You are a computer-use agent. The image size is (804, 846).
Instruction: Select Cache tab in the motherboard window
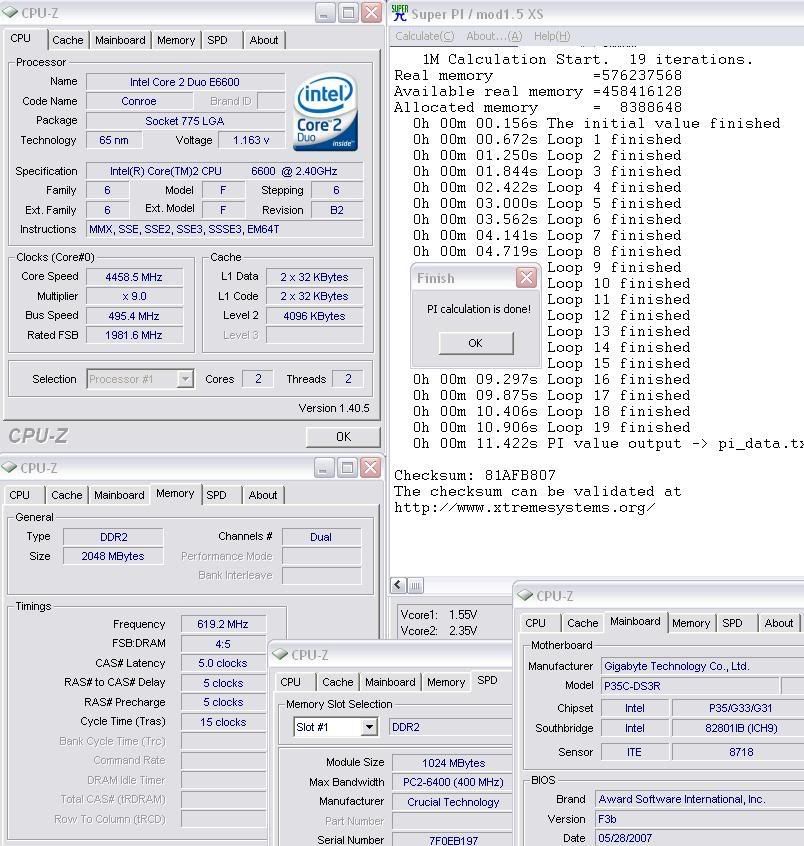point(583,623)
